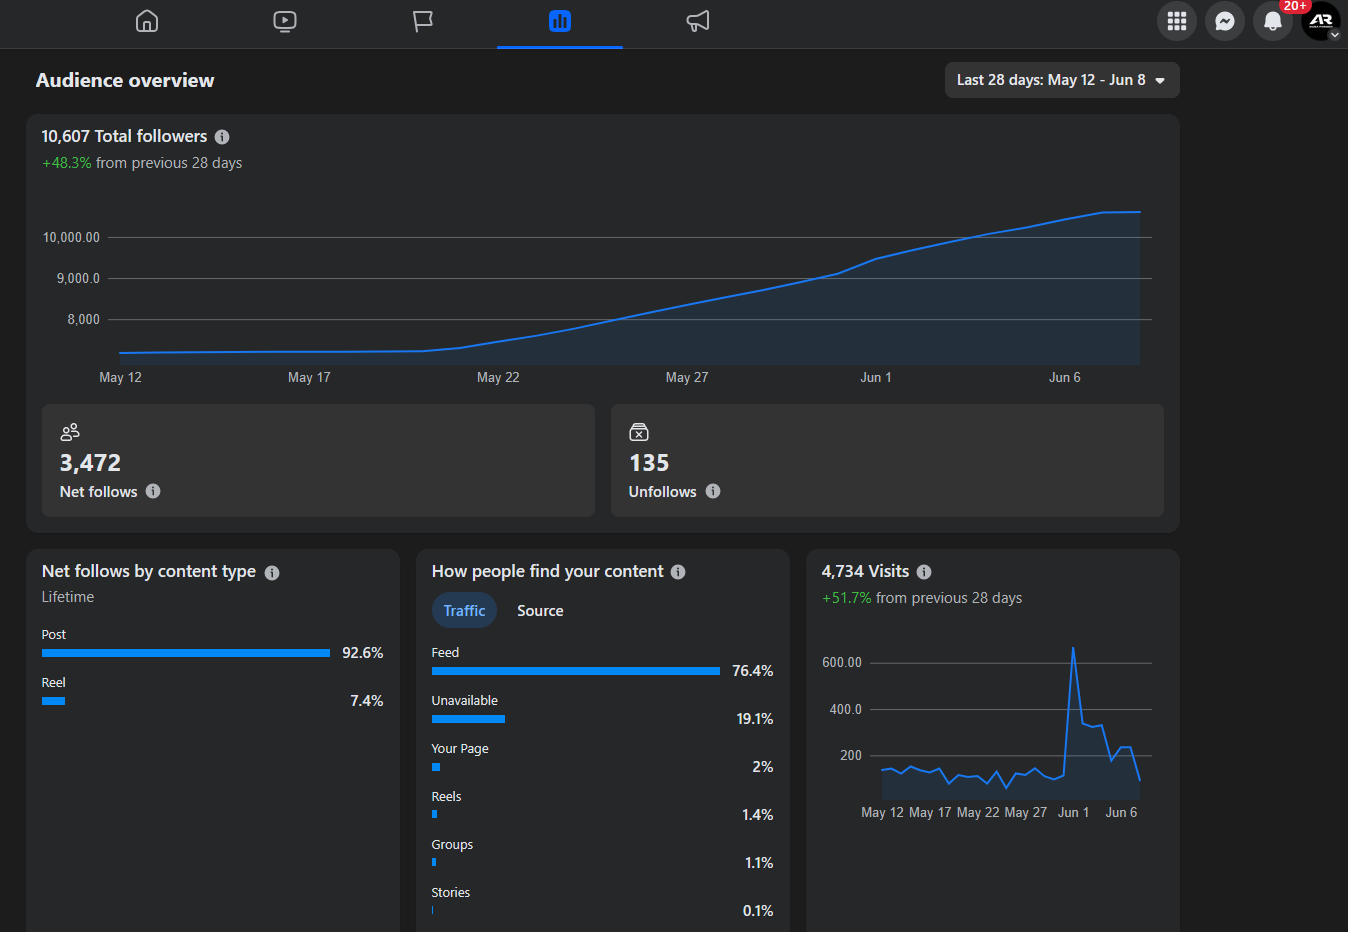1348x932 pixels.
Task: Select the Traffic toggle pill
Action: point(464,610)
